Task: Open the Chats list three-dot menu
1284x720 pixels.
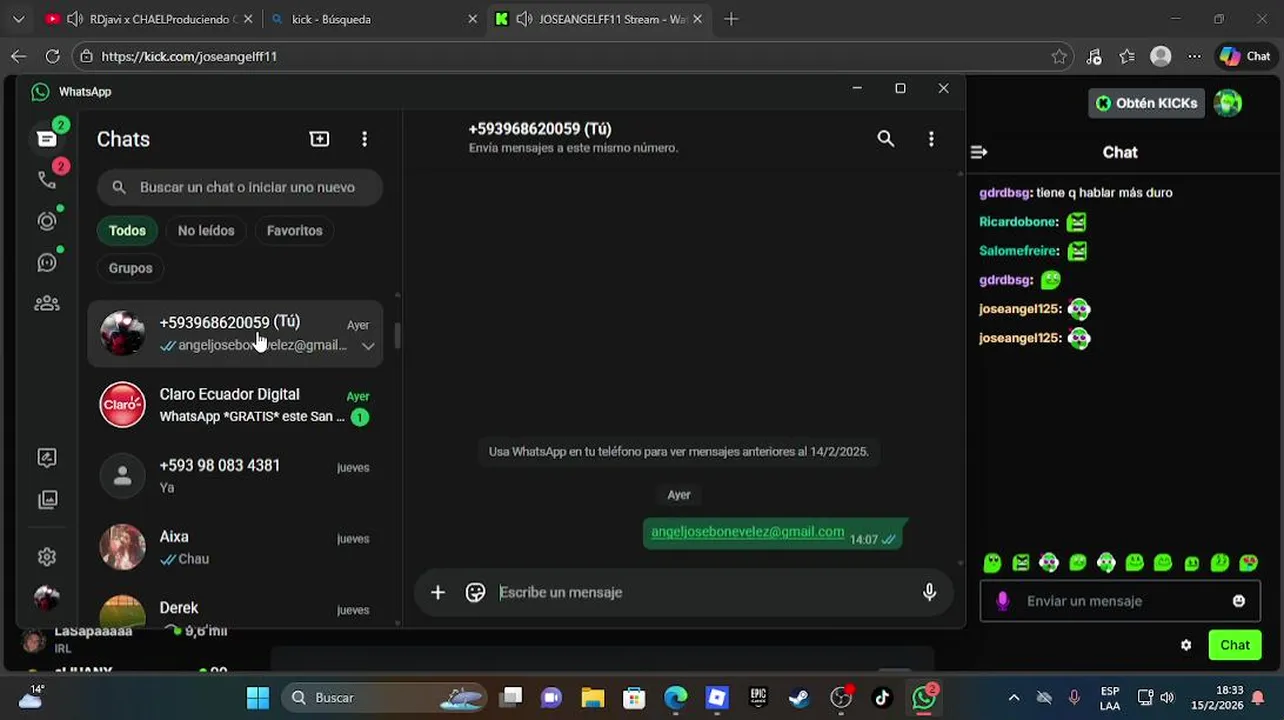Action: [x=364, y=139]
